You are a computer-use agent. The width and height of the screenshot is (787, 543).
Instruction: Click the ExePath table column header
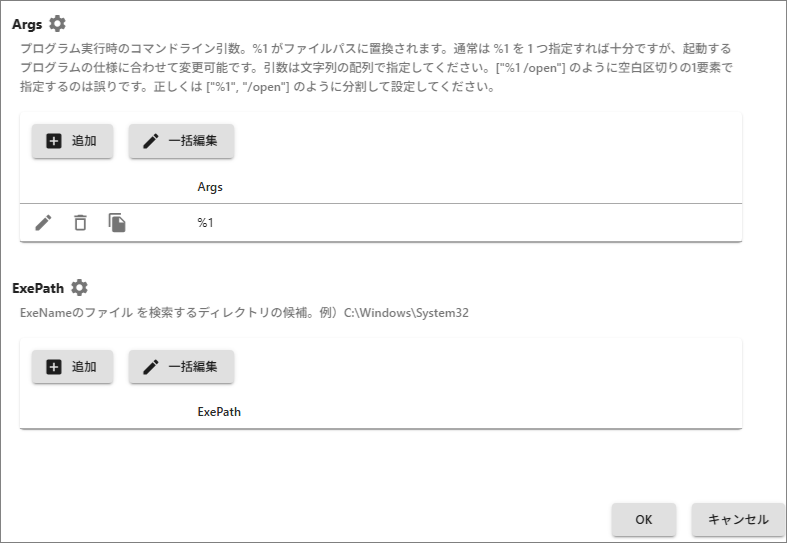coord(219,412)
